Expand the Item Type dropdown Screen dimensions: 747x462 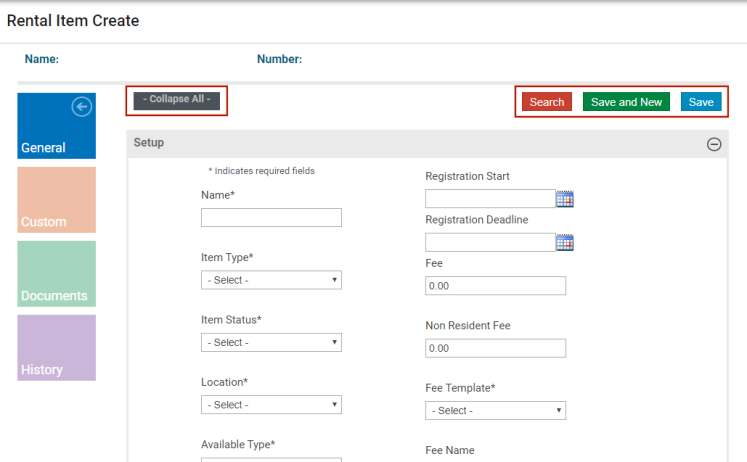tap(271, 280)
